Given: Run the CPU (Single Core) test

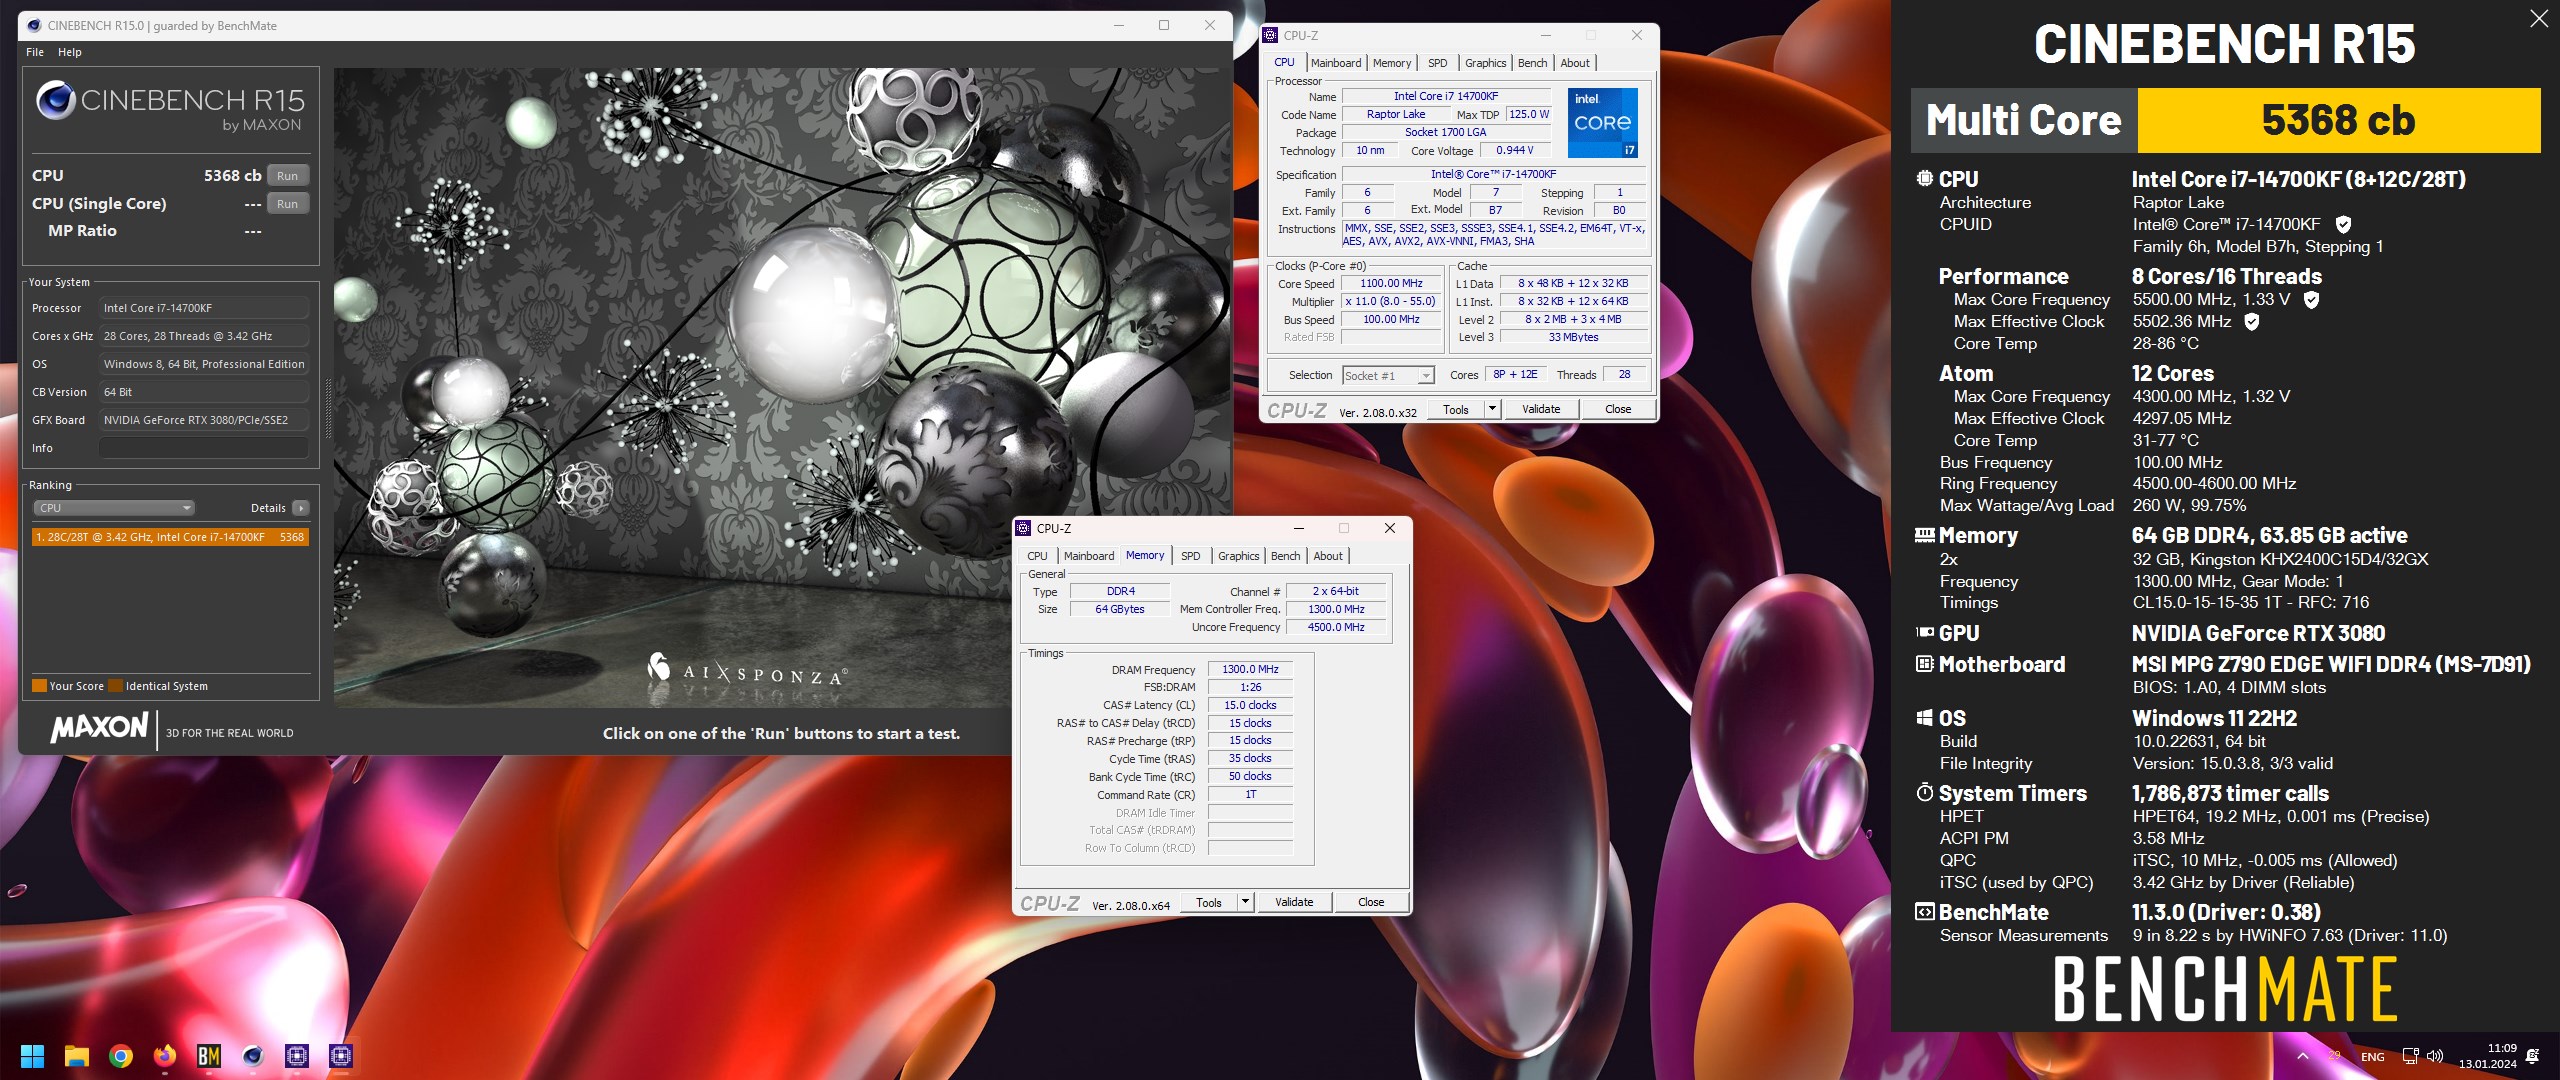Looking at the screenshot, I should [288, 204].
